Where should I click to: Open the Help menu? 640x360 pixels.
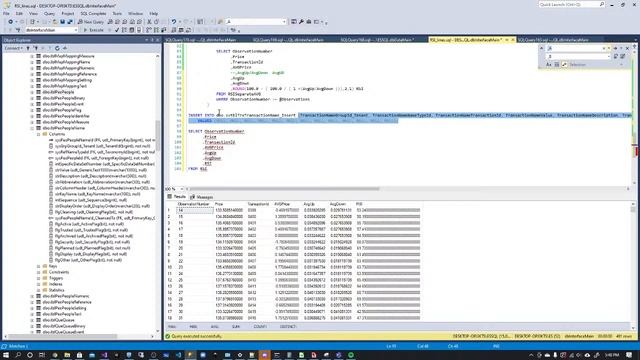tap(153, 13)
